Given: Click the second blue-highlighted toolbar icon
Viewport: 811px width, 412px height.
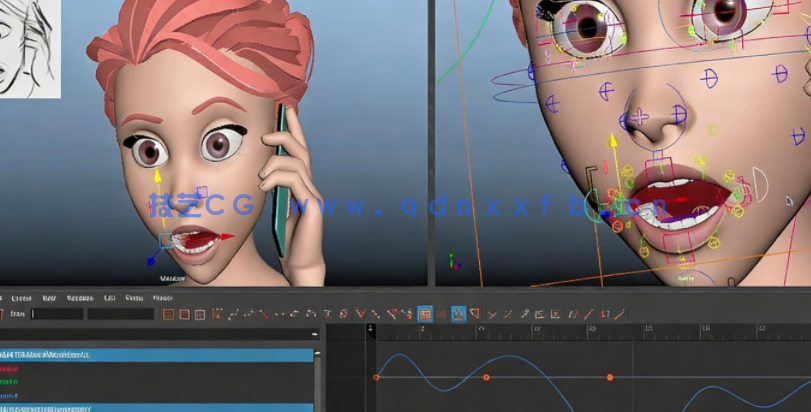Looking at the screenshot, I should pyautogui.click(x=458, y=314).
